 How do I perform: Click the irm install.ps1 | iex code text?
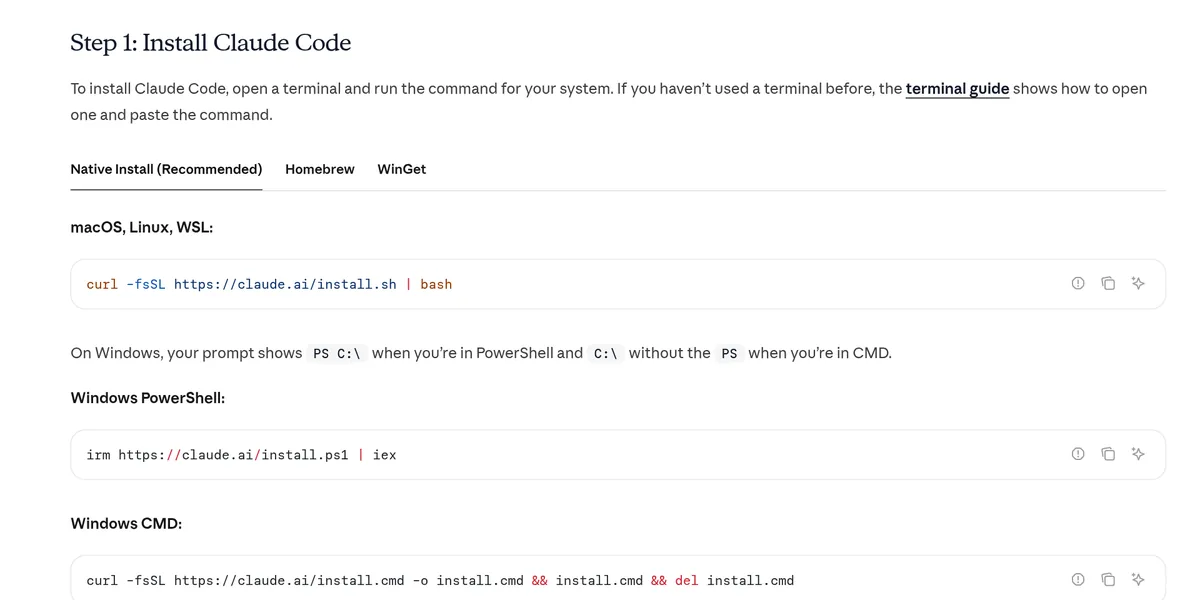click(241, 454)
